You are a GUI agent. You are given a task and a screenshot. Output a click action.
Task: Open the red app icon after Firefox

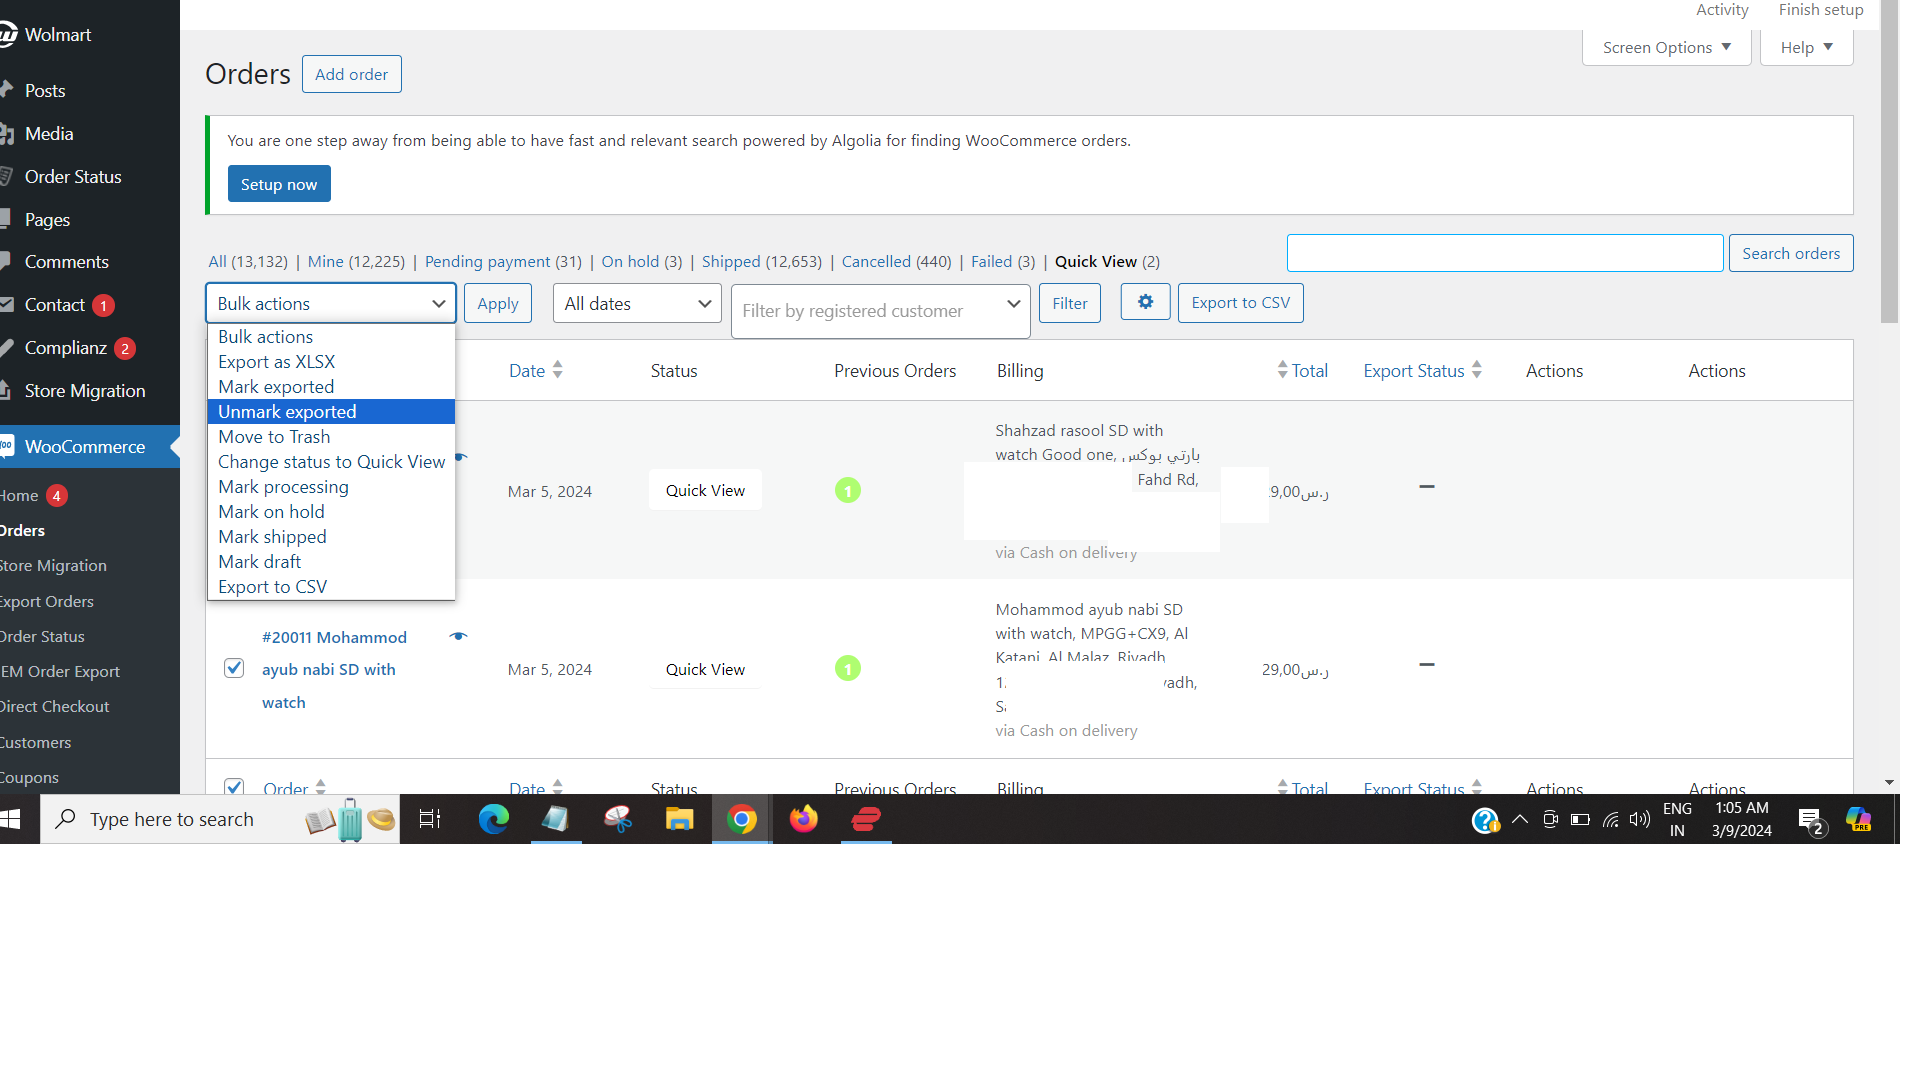click(x=866, y=820)
